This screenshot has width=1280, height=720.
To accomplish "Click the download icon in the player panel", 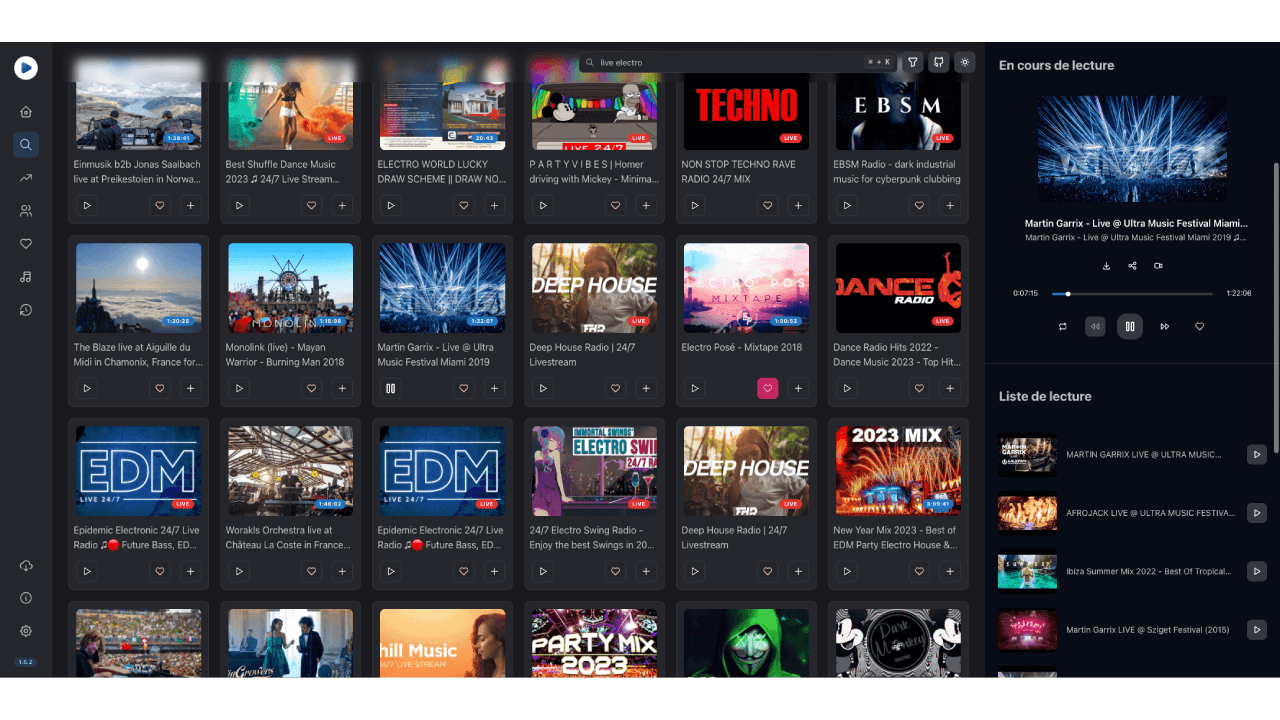I will [1107, 266].
